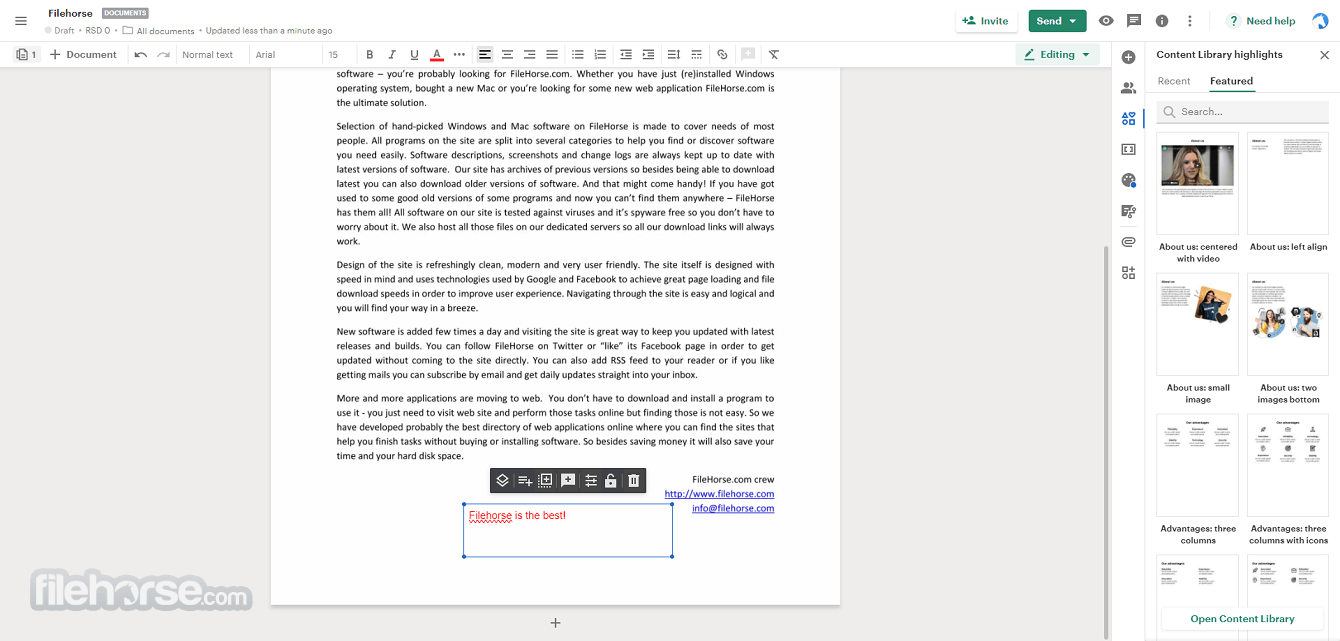Image resolution: width=1340 pixels, height=641 pixels.
Task: Center align the text
Action: [507, 55]
